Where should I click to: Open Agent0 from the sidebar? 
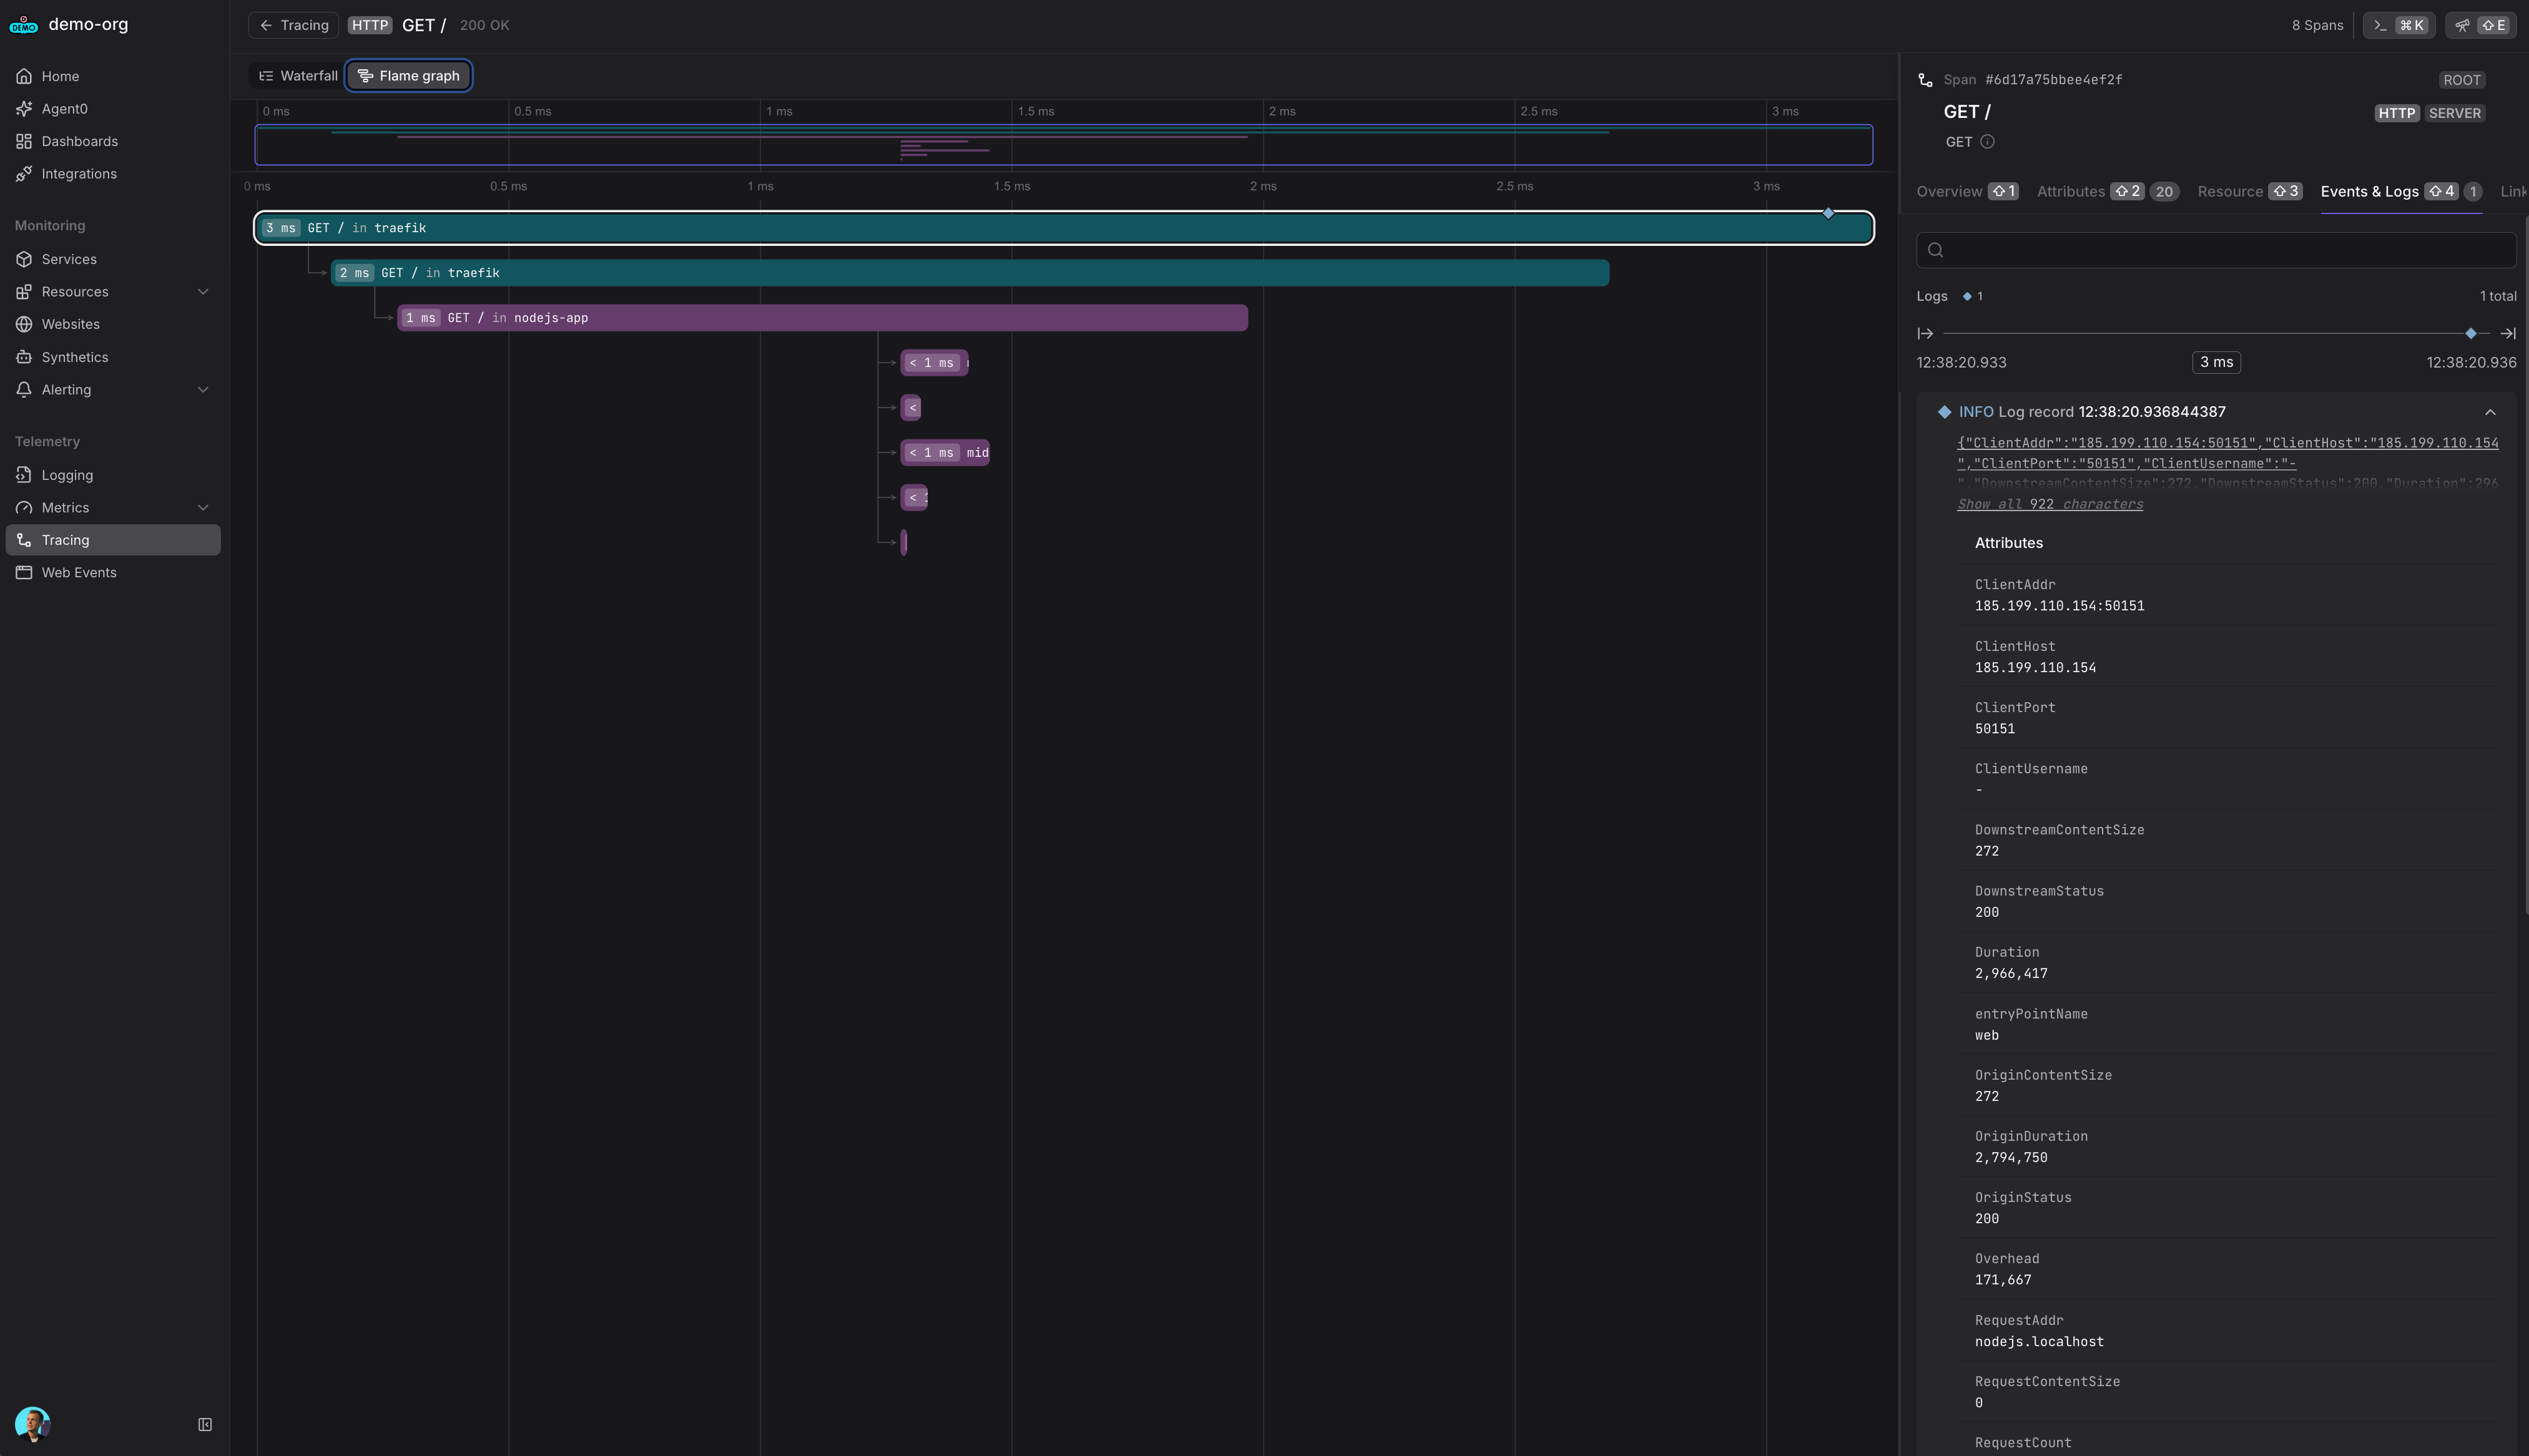pos(64,109)
